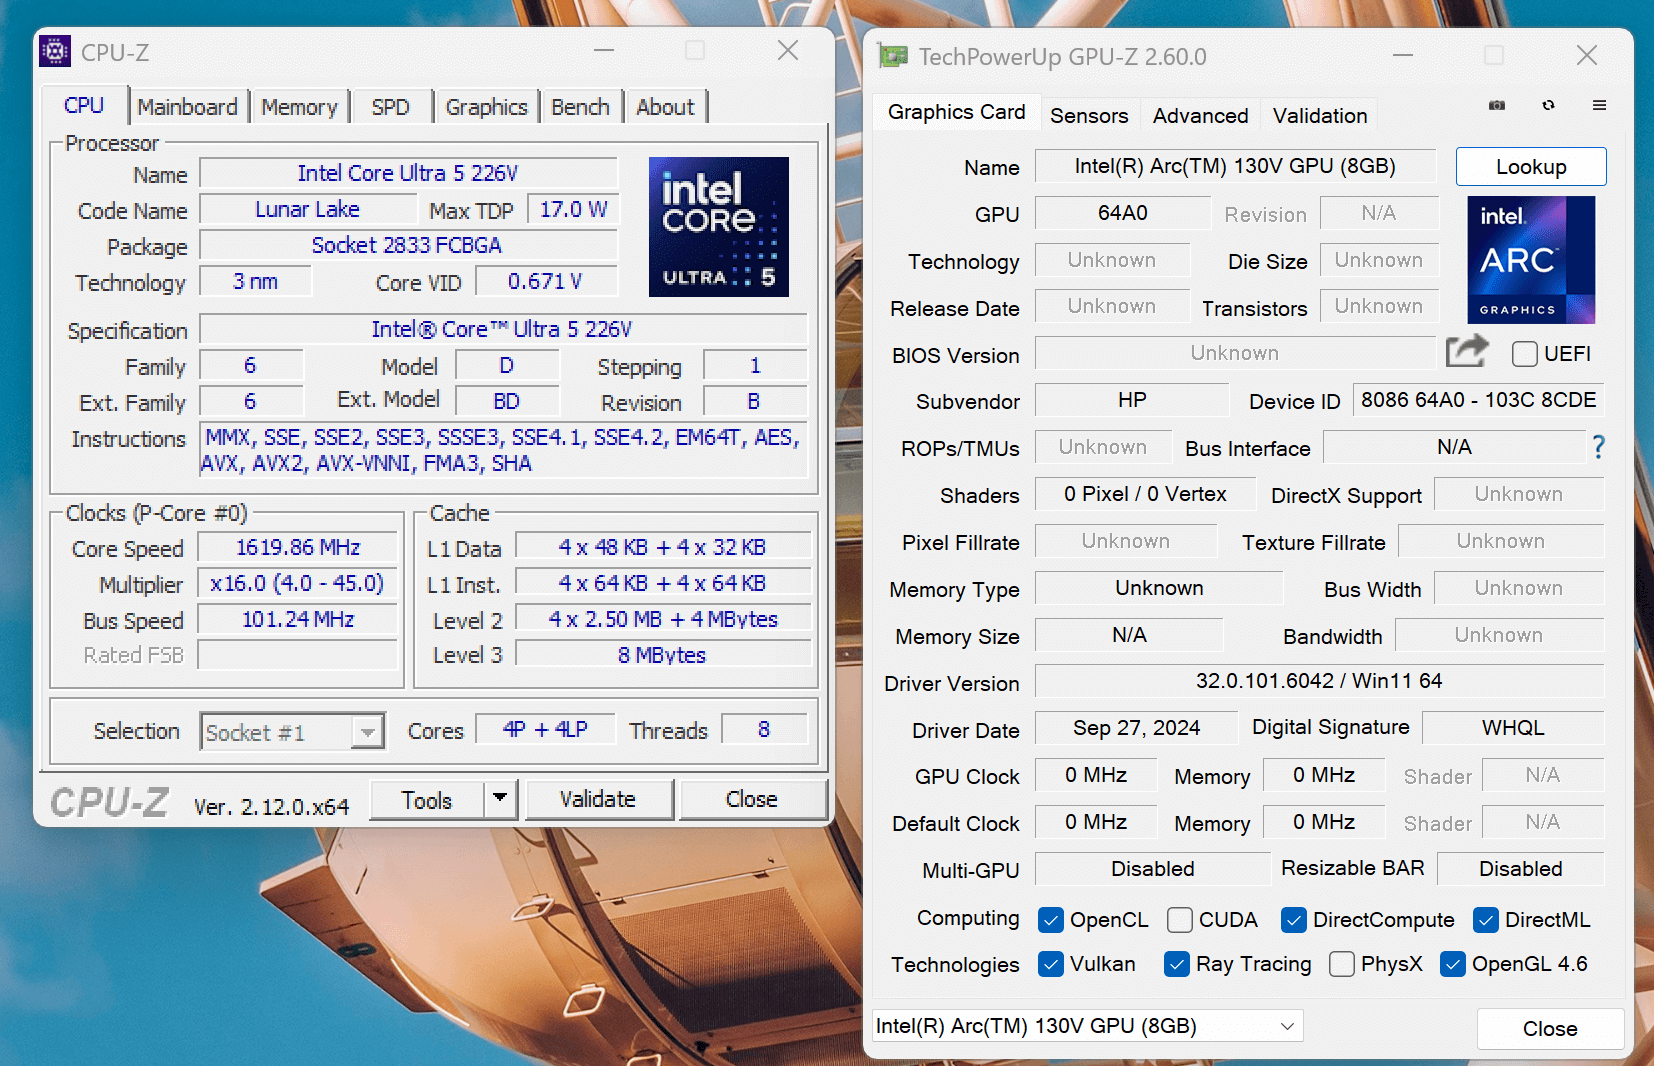The image size is (1654, 1066).
Task: Click the Validate button in CPU-Z
Action: [598, 799]
